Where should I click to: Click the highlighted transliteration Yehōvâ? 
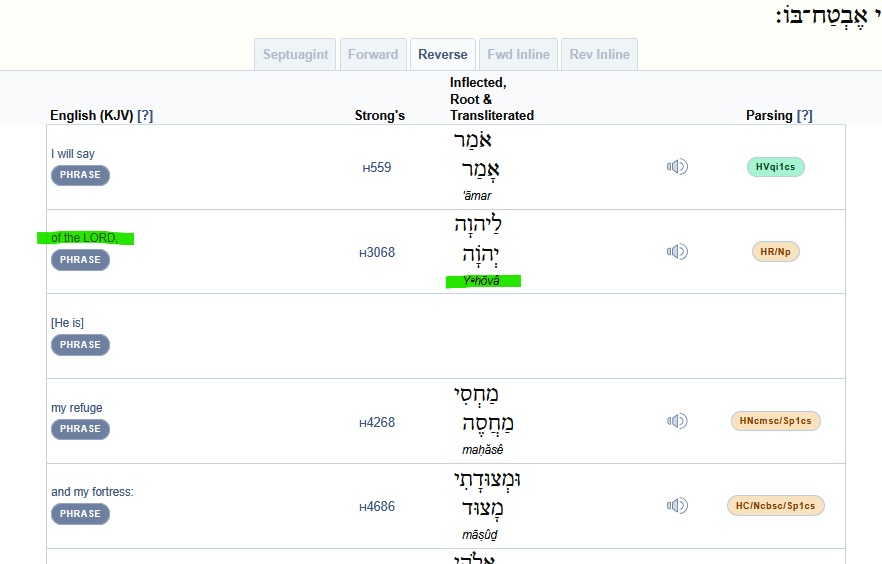[x=482, y=281]
